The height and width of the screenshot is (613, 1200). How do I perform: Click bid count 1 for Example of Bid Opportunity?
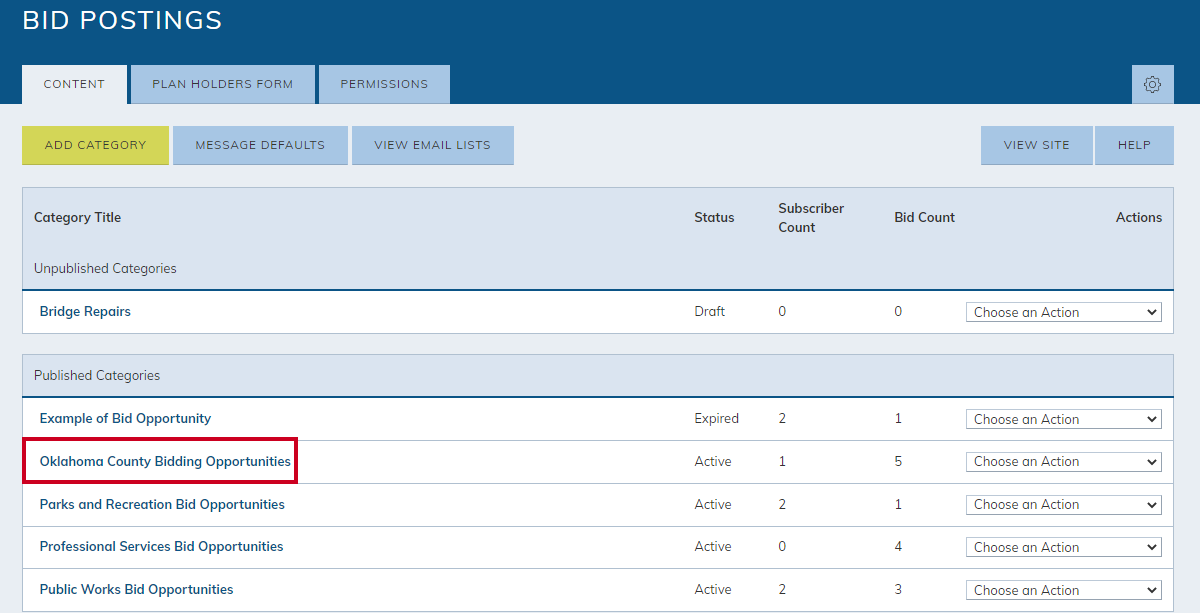pos(898,419)
